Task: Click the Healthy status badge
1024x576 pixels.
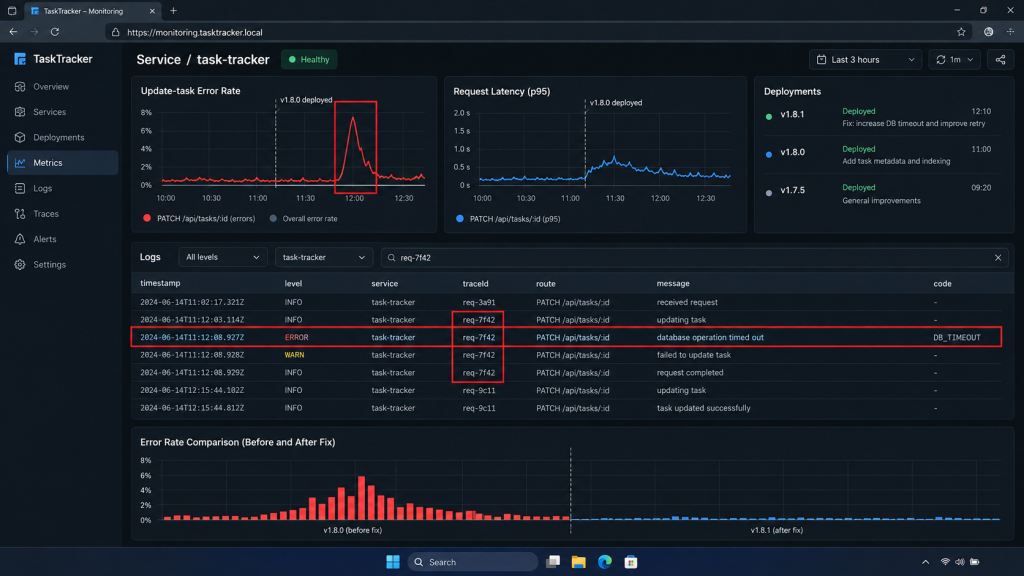Action: [309, 59]
